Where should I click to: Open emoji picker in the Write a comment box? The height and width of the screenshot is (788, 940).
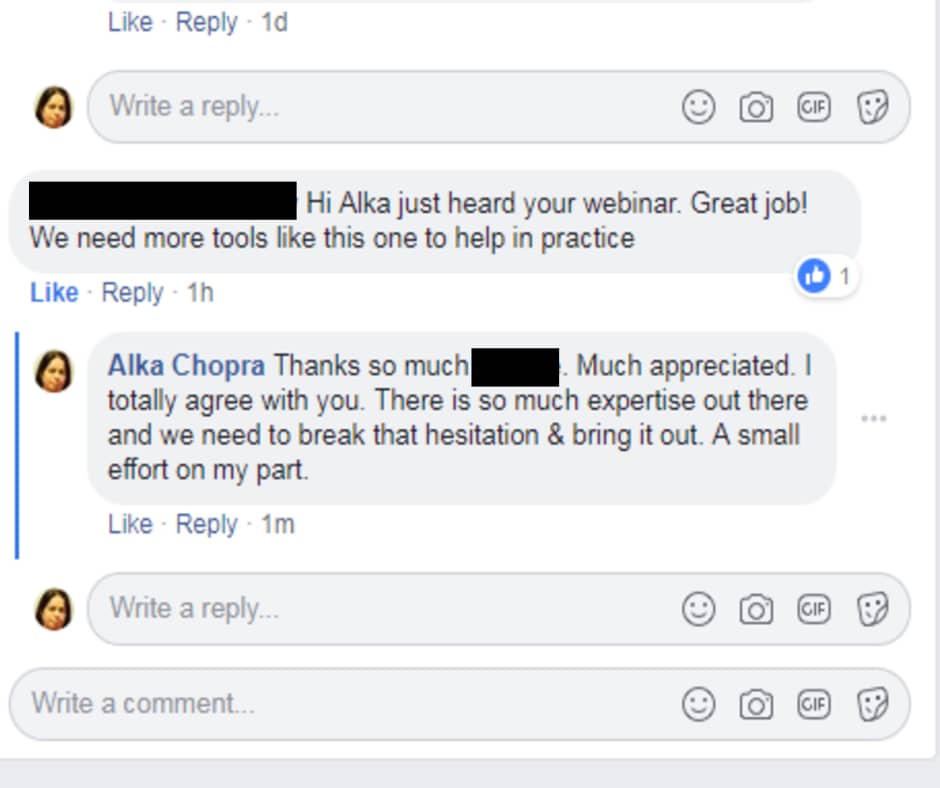click(698, 704)
